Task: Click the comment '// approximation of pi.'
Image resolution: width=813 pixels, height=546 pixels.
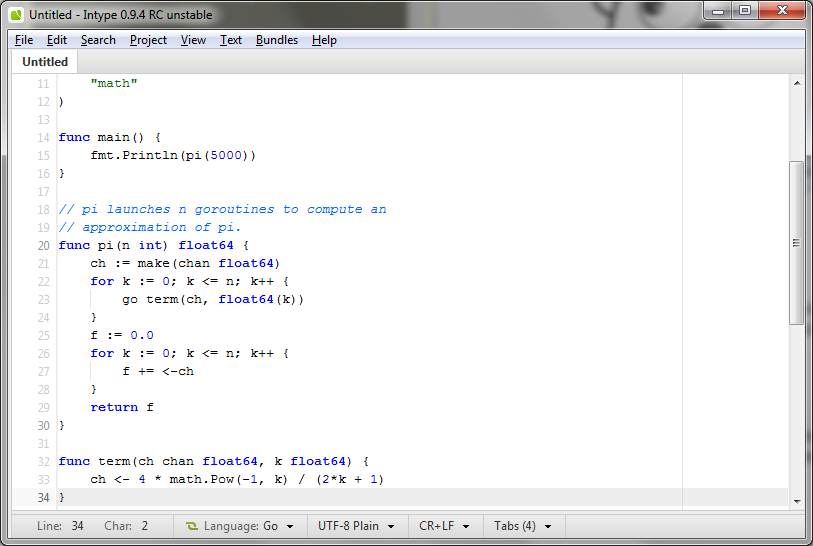Action: coord(150,227)
